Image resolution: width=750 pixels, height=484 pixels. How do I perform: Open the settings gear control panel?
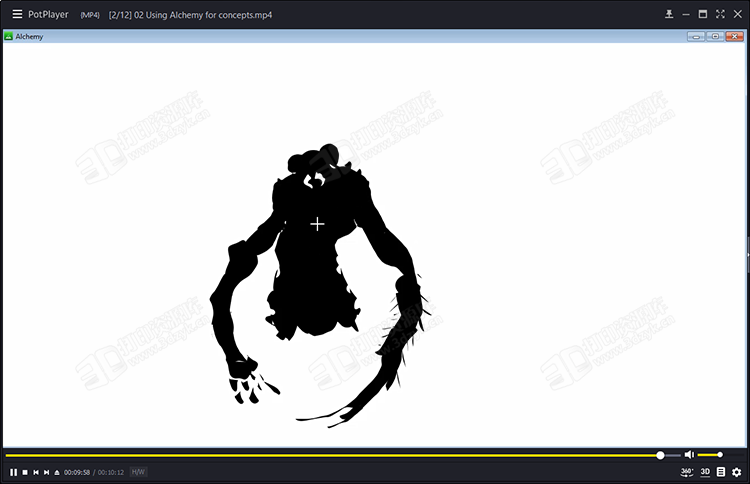coord(737,472)
